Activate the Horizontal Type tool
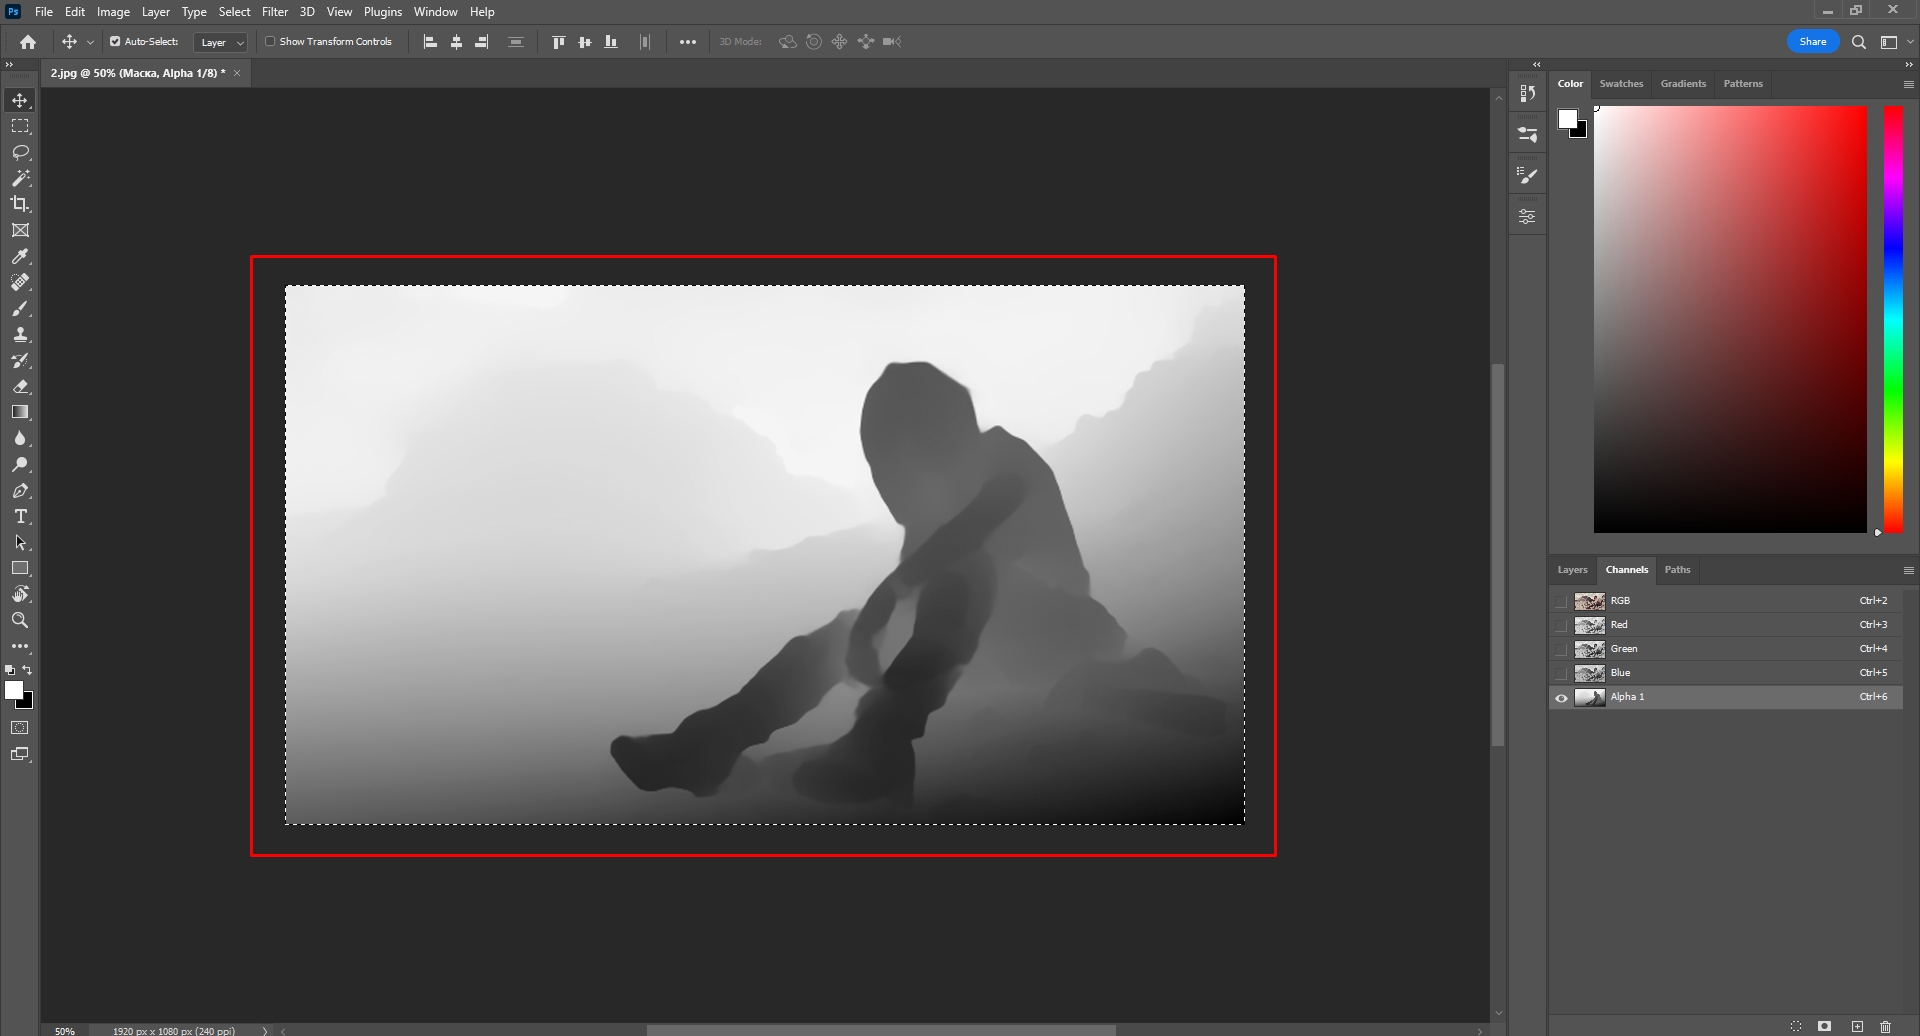Viewport: 1920px width, 1036px height. click(20, 516)
